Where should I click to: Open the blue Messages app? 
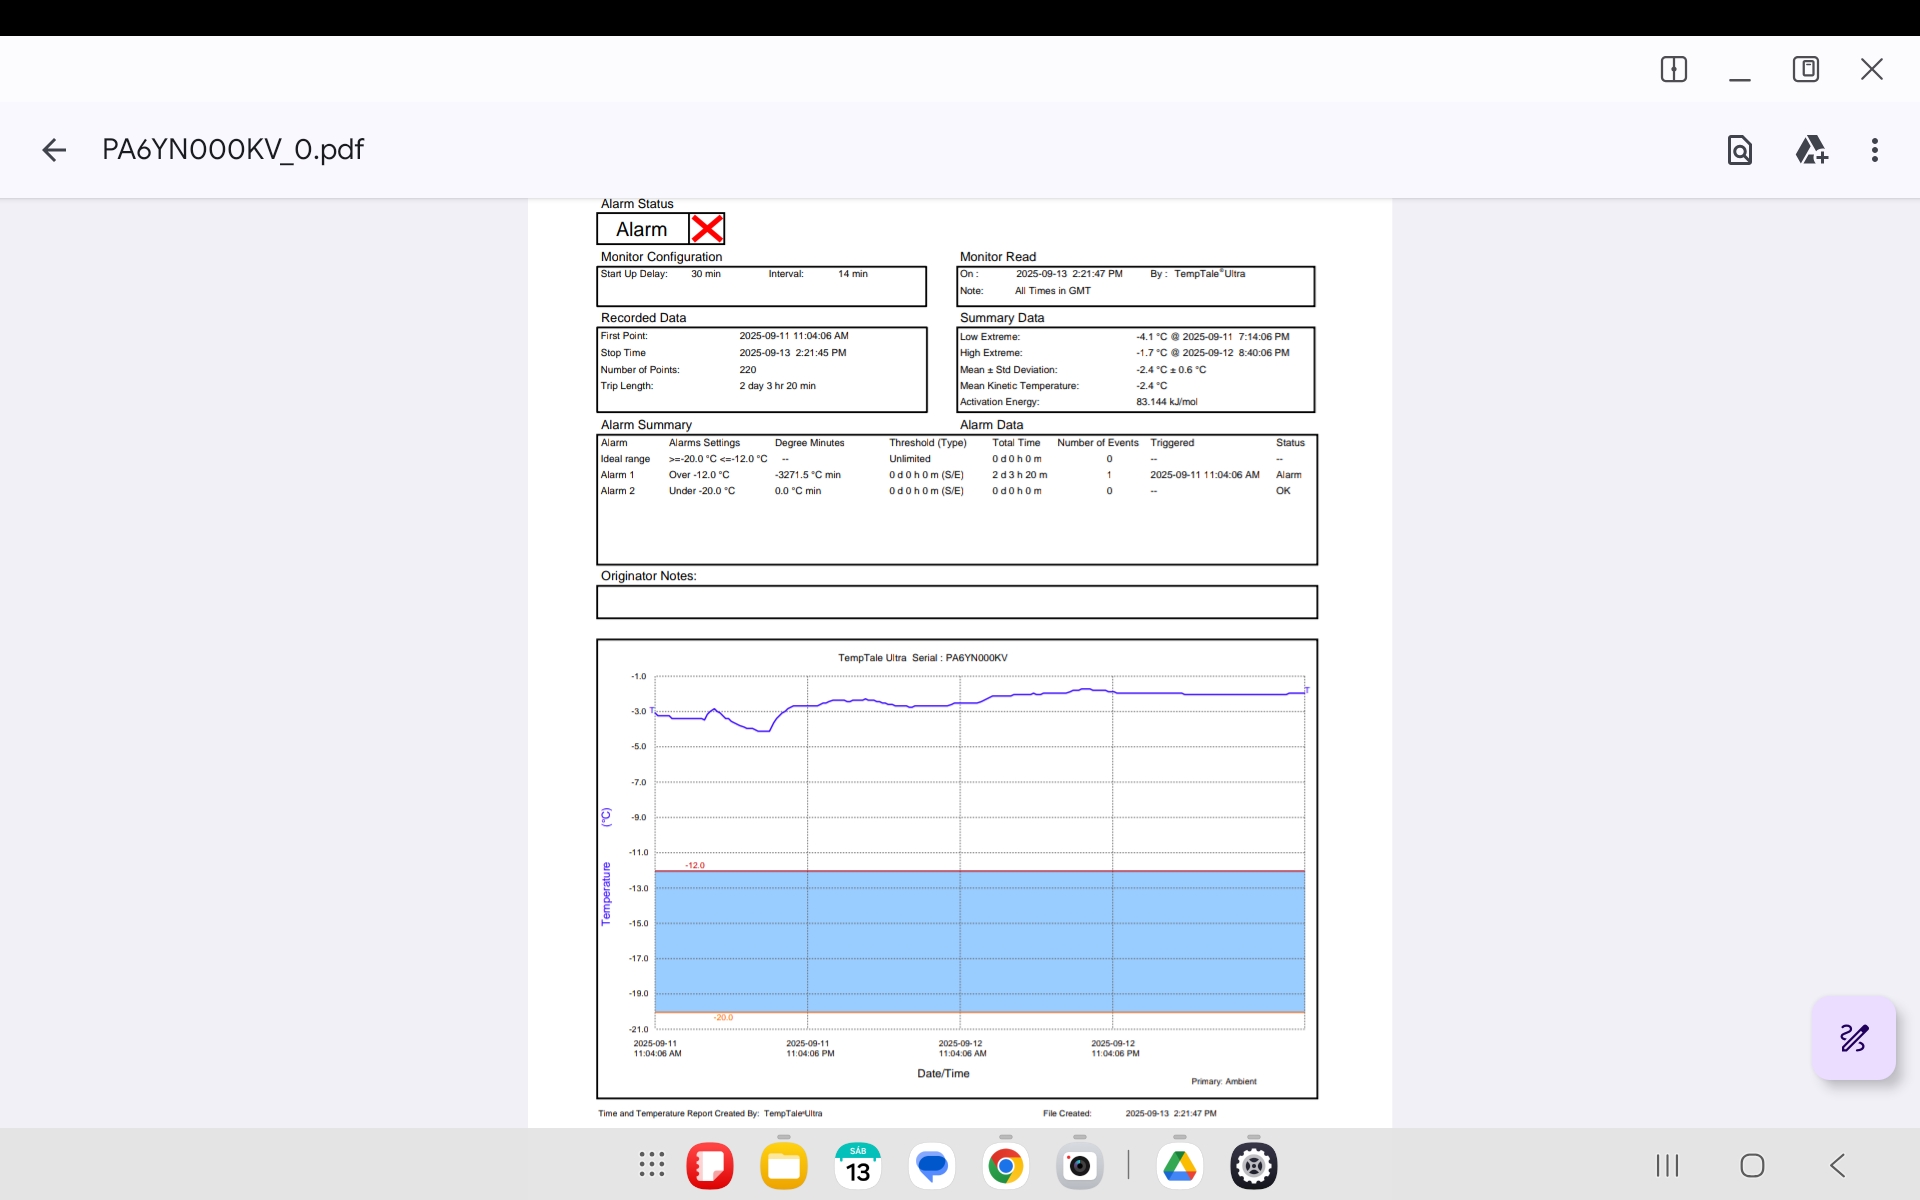point(932,1166)
